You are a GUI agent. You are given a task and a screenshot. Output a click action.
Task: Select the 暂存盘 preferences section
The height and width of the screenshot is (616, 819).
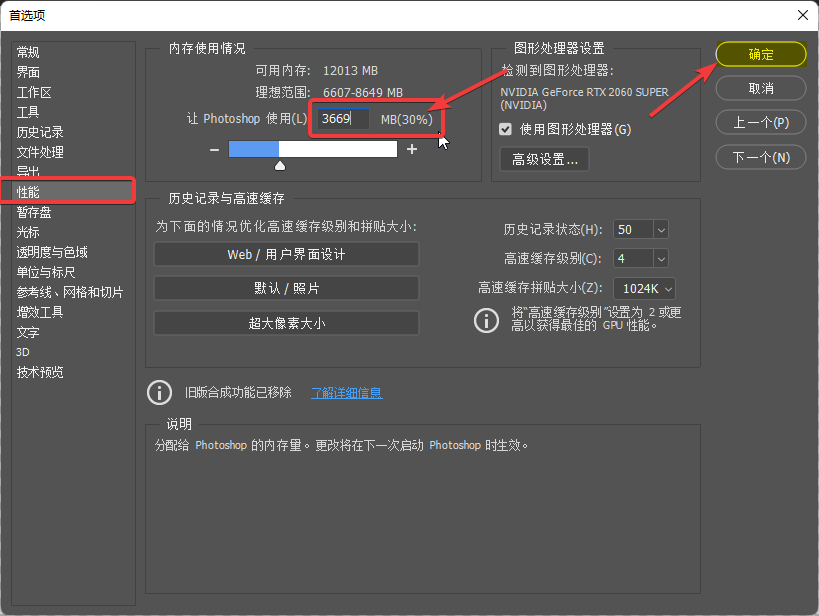click(x=33, y=212)
